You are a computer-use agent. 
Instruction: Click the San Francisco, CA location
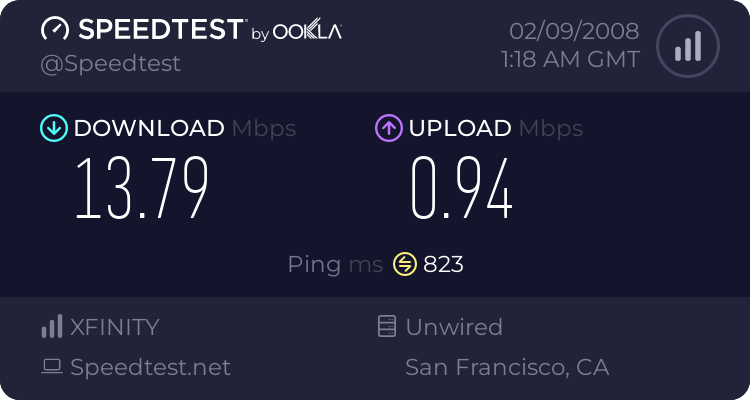click(507, 367)
